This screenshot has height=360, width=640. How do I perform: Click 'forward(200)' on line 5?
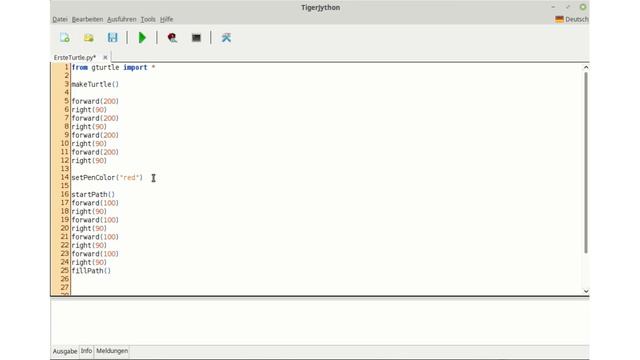[x=95, y=101]
